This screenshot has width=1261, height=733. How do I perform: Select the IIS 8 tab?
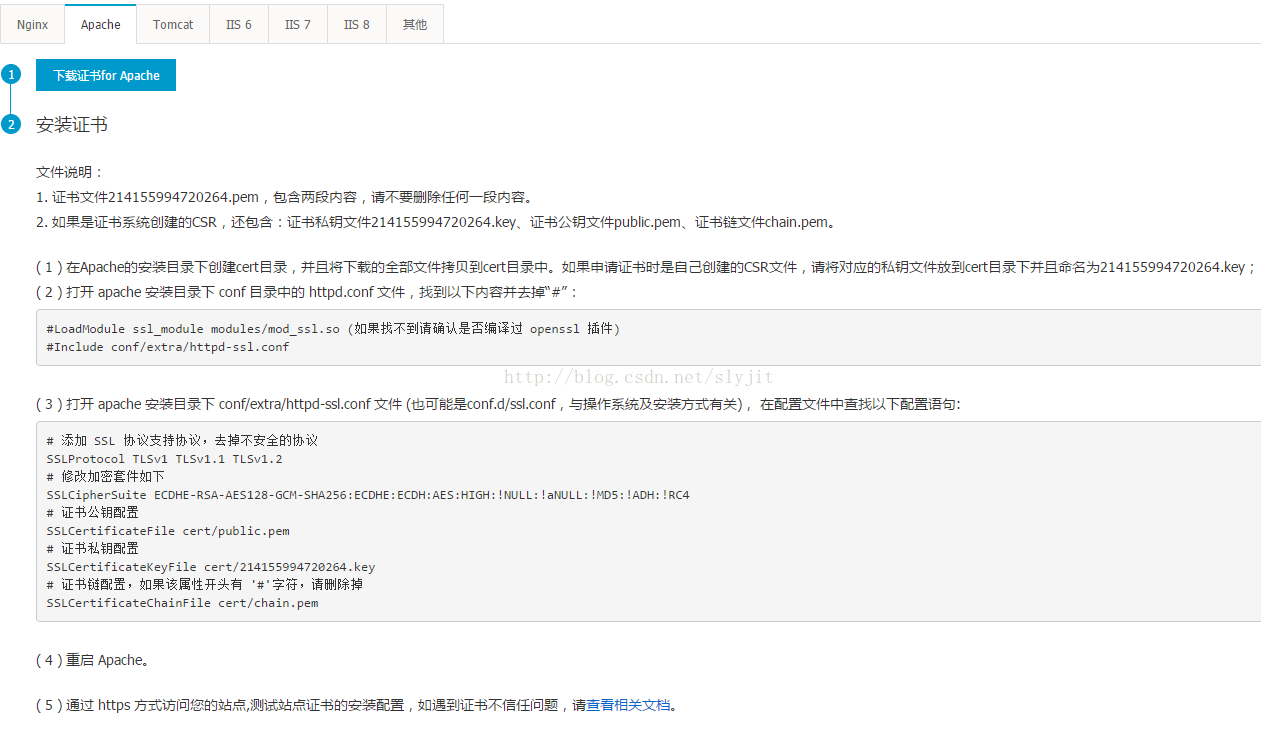(x=357, y=24)
